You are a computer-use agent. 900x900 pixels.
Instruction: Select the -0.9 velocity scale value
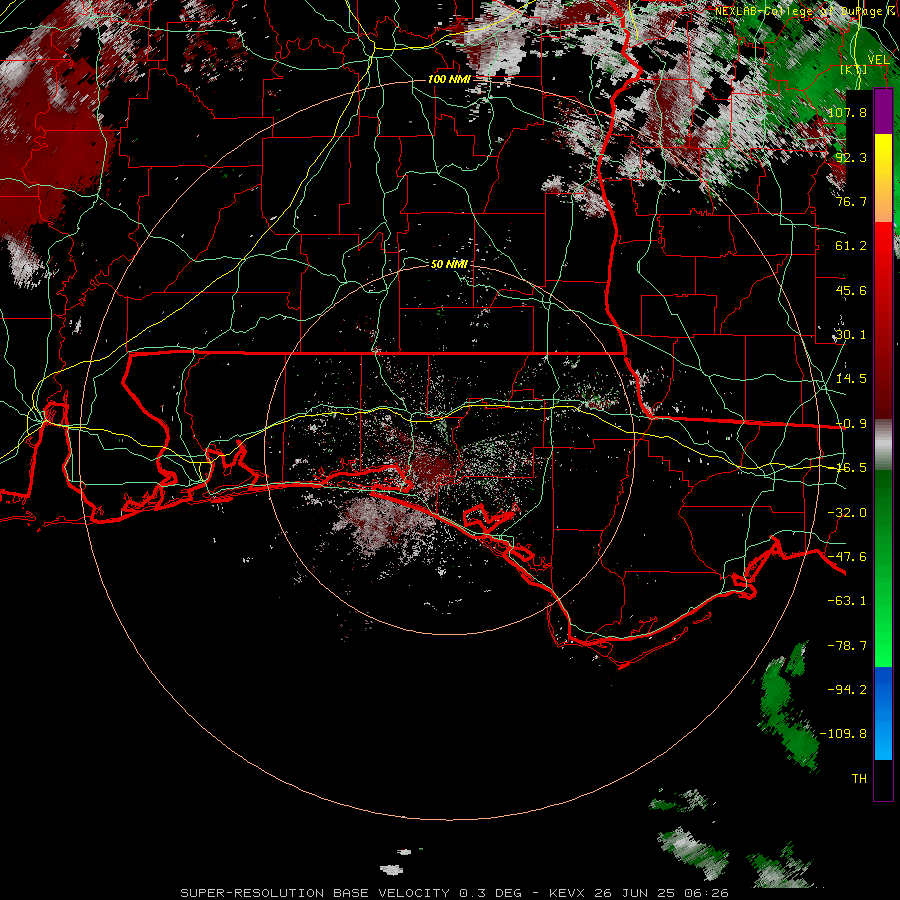pyautogui.click(x=851, y=424)
